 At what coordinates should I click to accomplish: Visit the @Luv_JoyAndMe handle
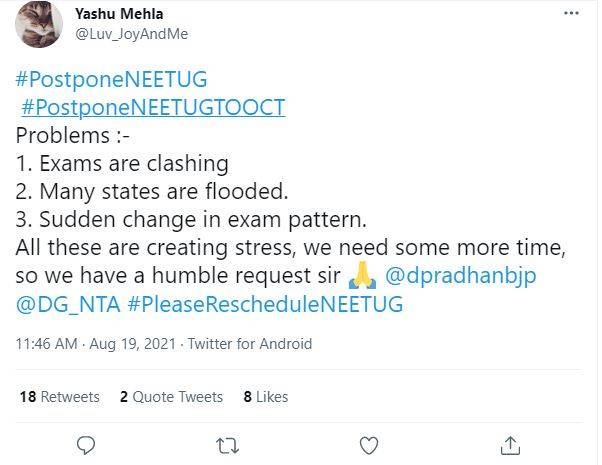[x=132, y=34]
